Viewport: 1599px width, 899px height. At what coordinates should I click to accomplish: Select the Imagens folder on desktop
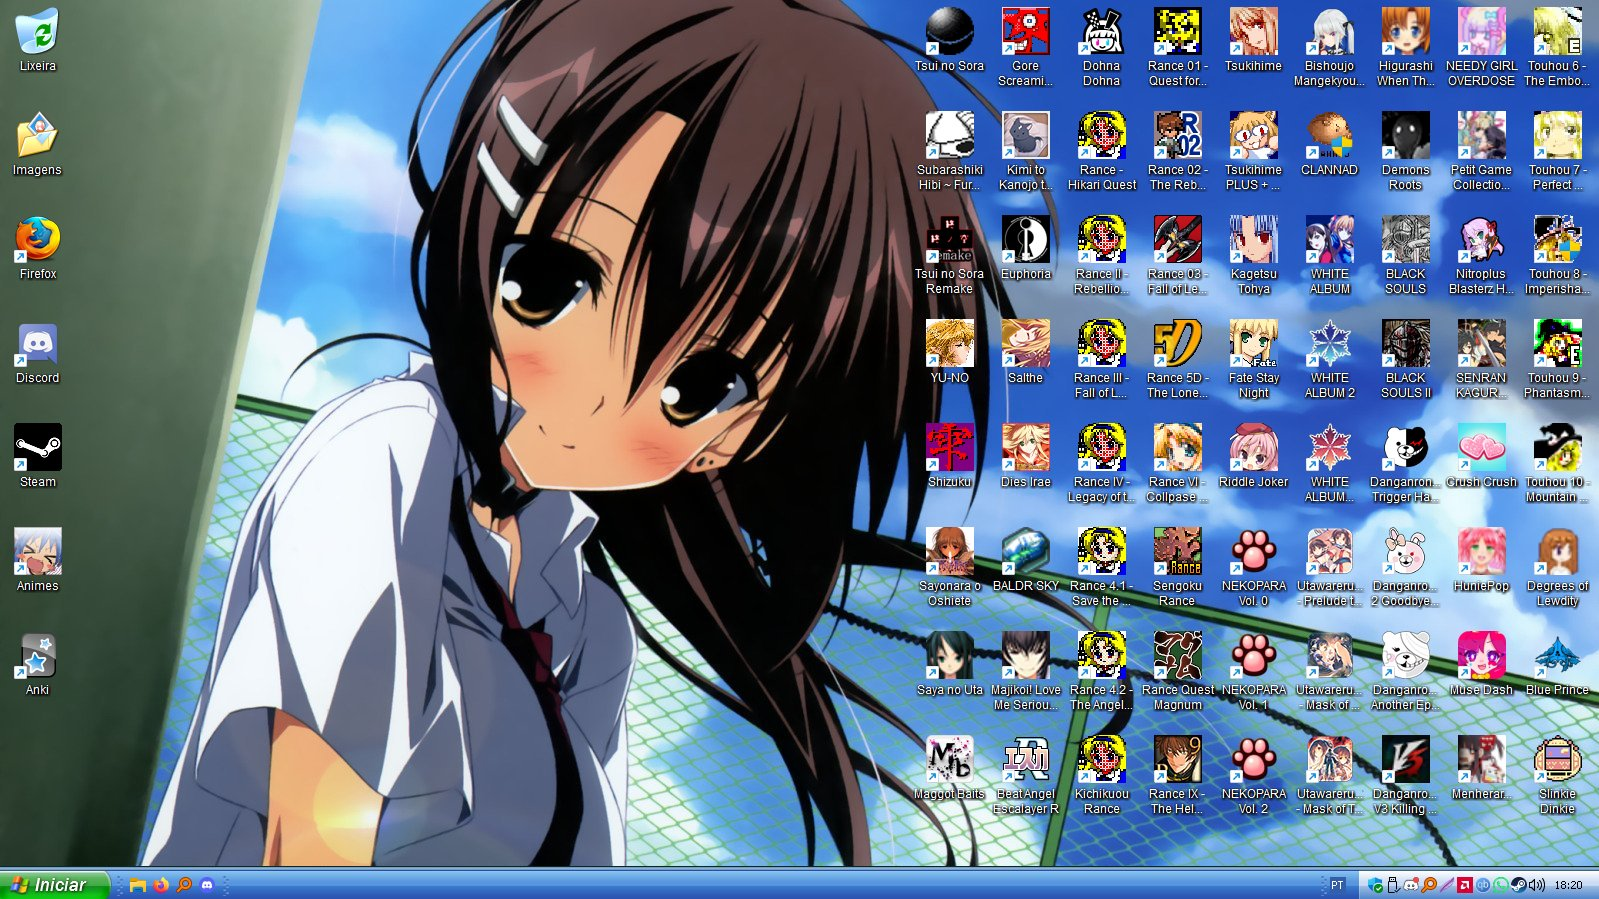coord(37,140)
